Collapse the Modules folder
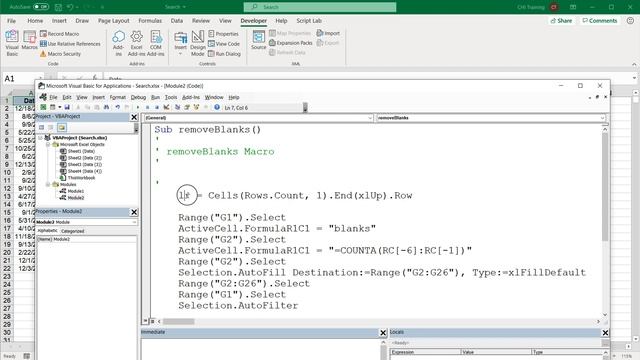Screen dimensions: 640x360 click(48, 184)
